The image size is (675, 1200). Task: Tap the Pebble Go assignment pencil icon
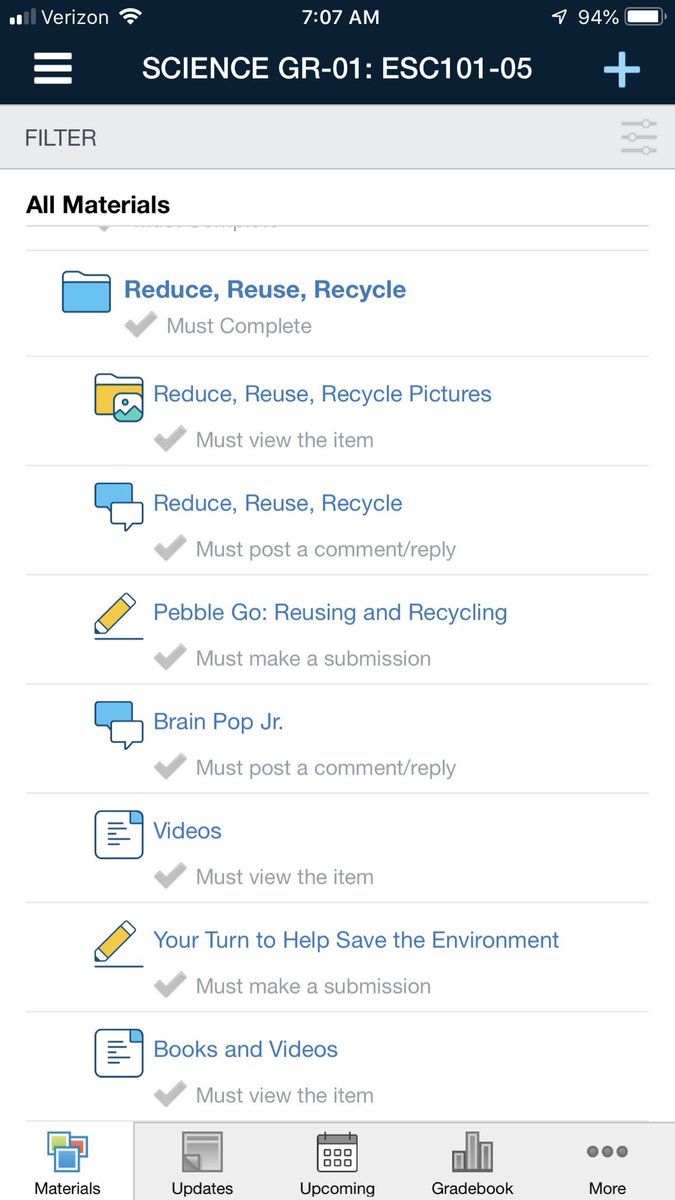118,616
